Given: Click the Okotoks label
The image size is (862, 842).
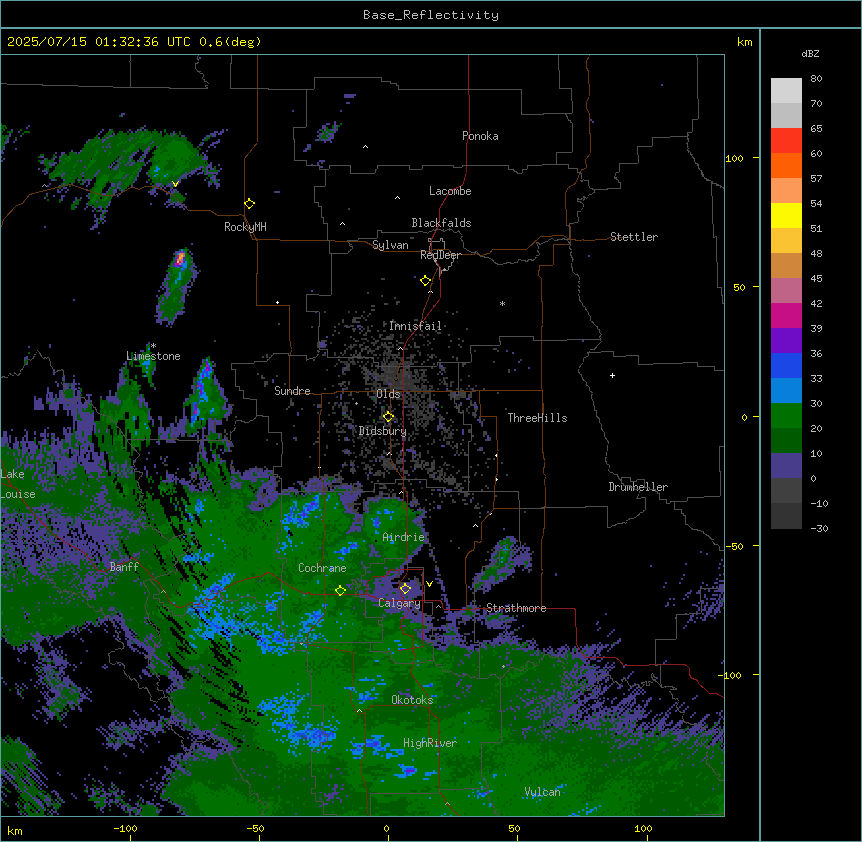Looking at the screenshot, I should coord(412,700).
